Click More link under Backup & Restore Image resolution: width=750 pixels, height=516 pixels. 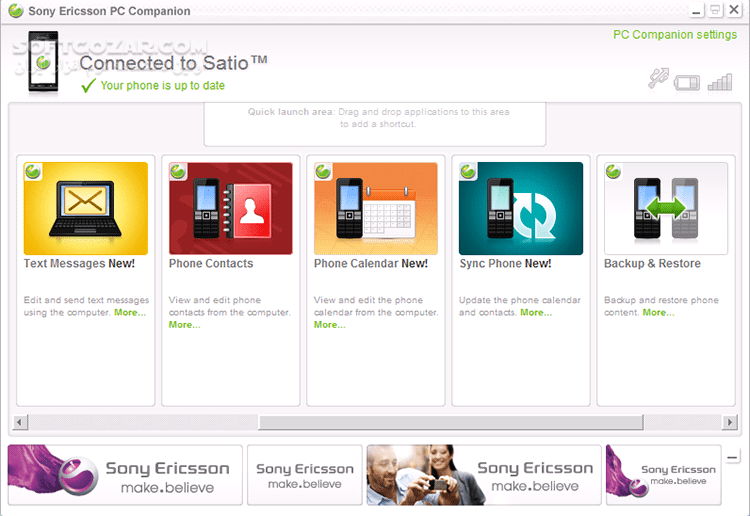tap(657, 313)
